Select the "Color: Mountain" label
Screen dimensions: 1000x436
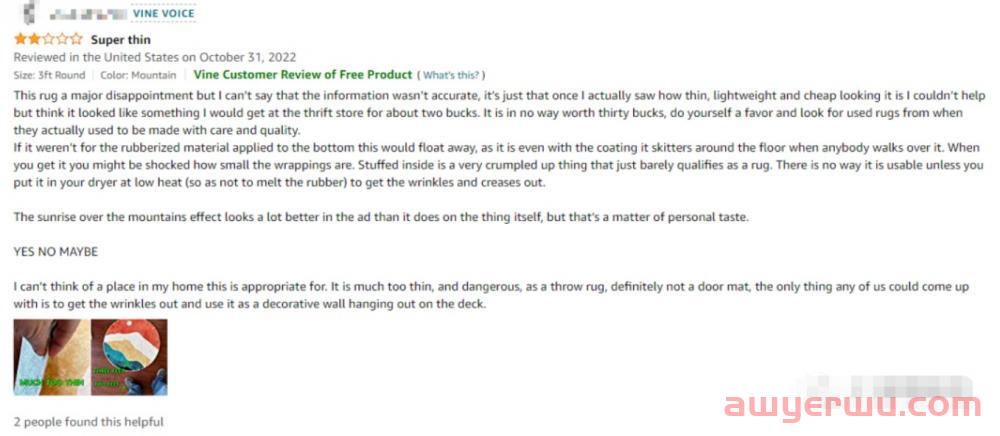click(138, 75)
